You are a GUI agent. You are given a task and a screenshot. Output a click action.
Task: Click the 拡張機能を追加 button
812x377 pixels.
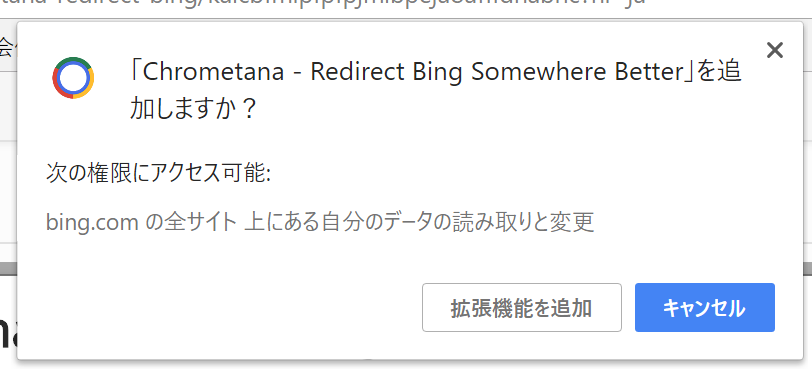tap(521, 308)
